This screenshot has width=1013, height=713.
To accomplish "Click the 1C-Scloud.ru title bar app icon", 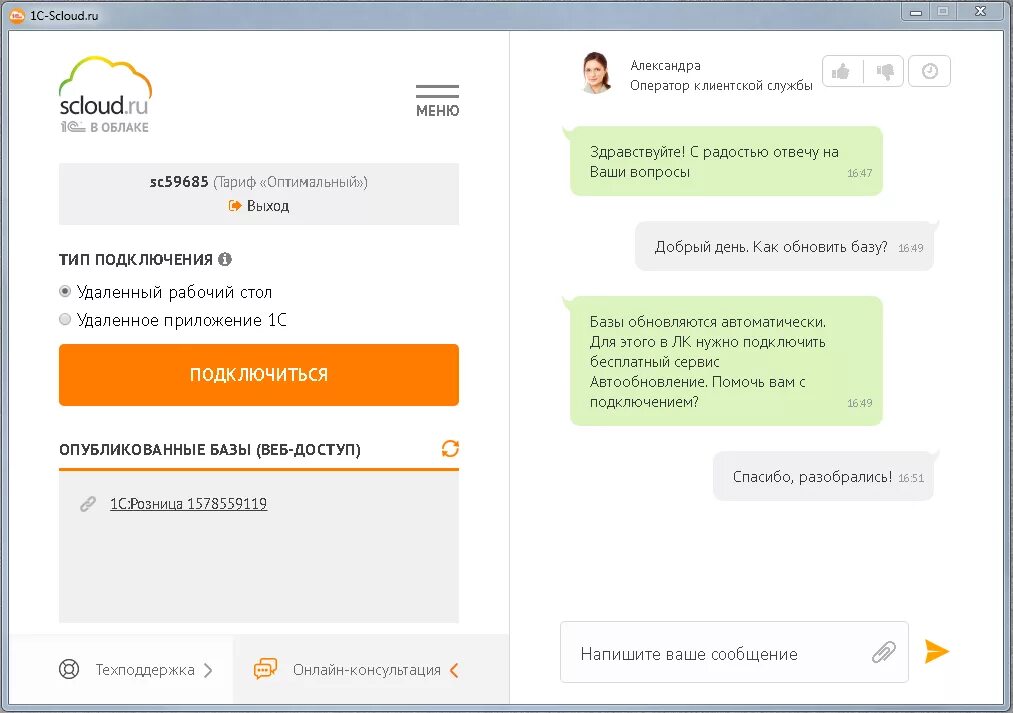I will 17,15.
